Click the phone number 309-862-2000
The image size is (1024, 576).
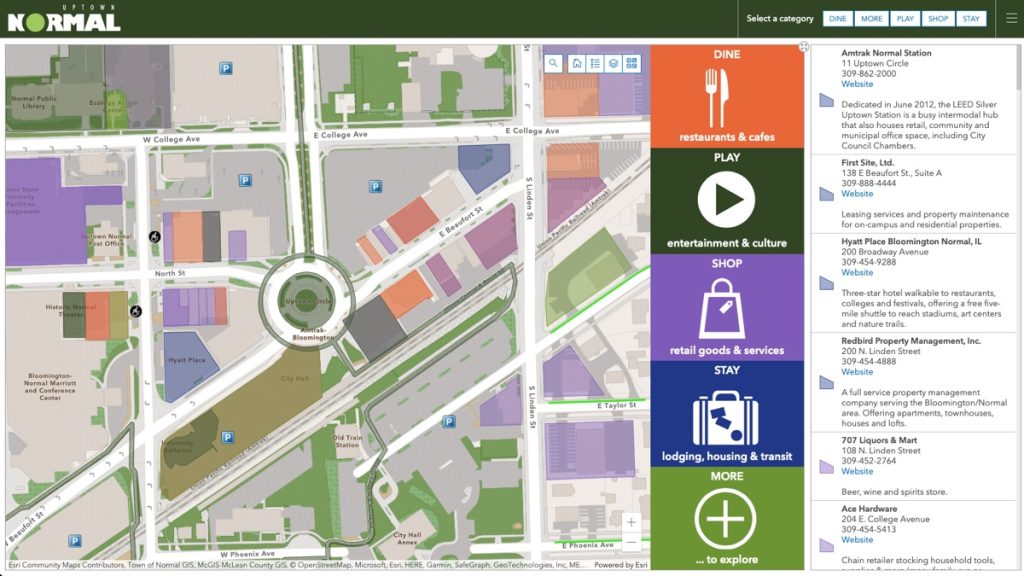pyautogui.click(x=869, y=74)
